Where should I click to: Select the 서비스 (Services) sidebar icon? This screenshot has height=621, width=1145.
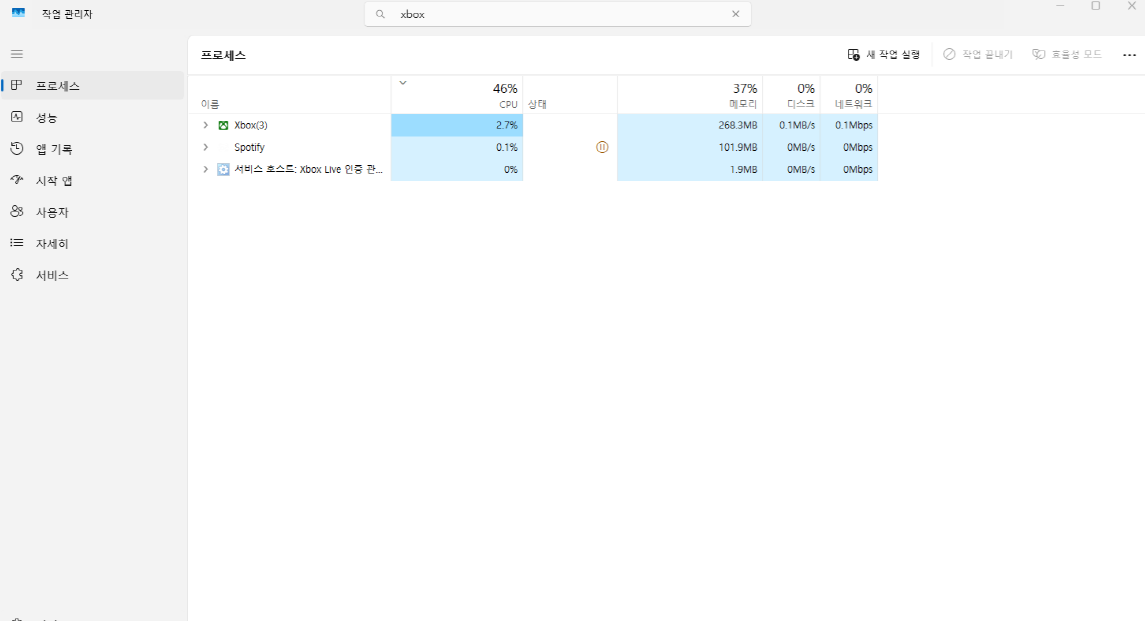(17, 275)
